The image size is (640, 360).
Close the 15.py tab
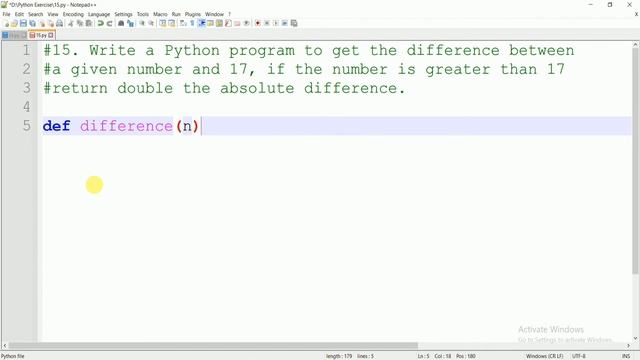point(51,36)
